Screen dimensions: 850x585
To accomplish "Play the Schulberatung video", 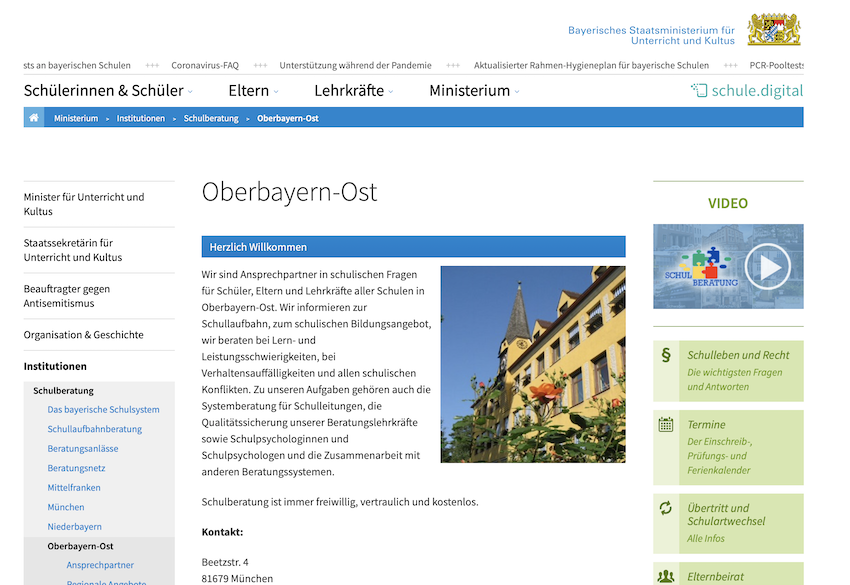I will (767, 267).
